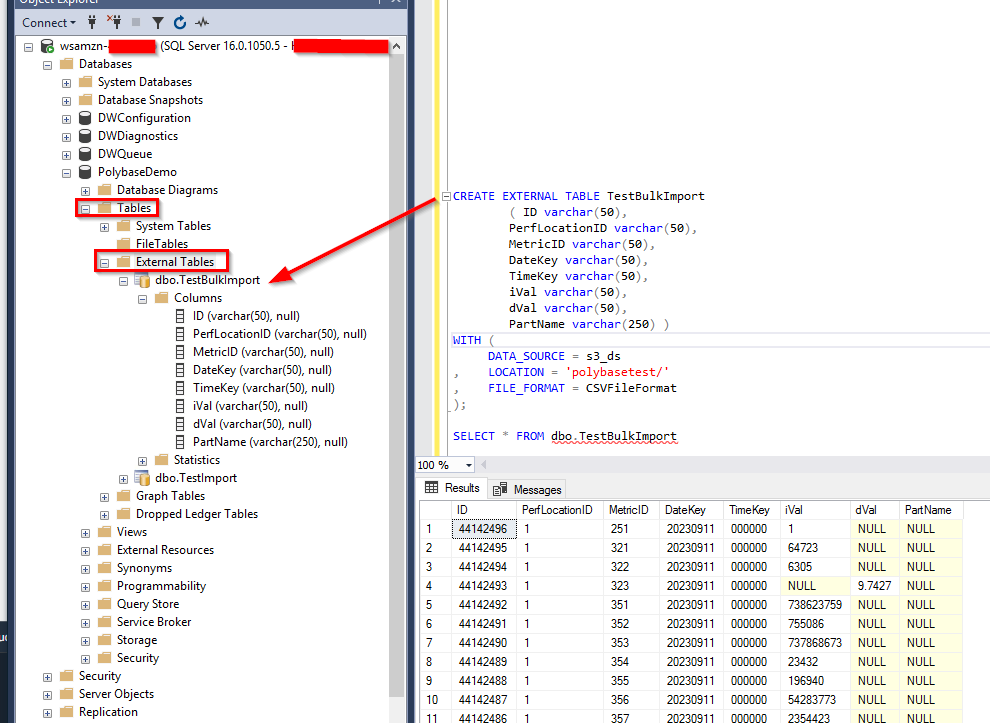Screen dimensions: 990x723
Task: Select the DWDiagnostics database icon
Action: click(85, 136)
